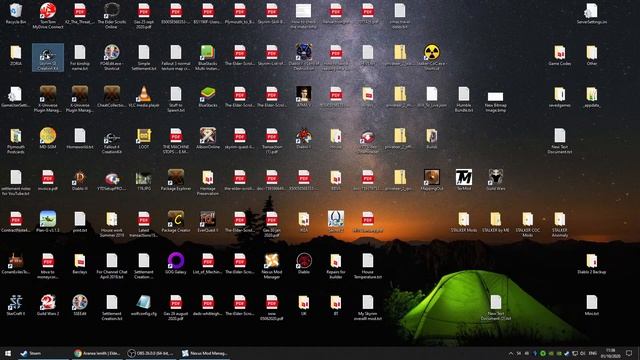Select the Diablo 2 Backup folder
The width and height of the screenshot is (640, 360).
pos(591,264)
